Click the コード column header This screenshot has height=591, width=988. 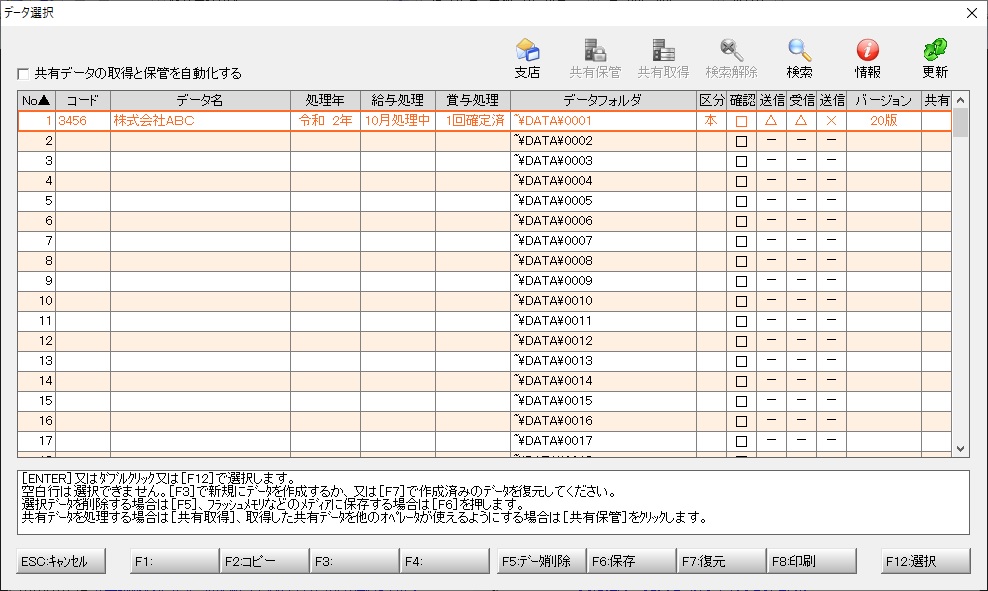coord(83,100)
